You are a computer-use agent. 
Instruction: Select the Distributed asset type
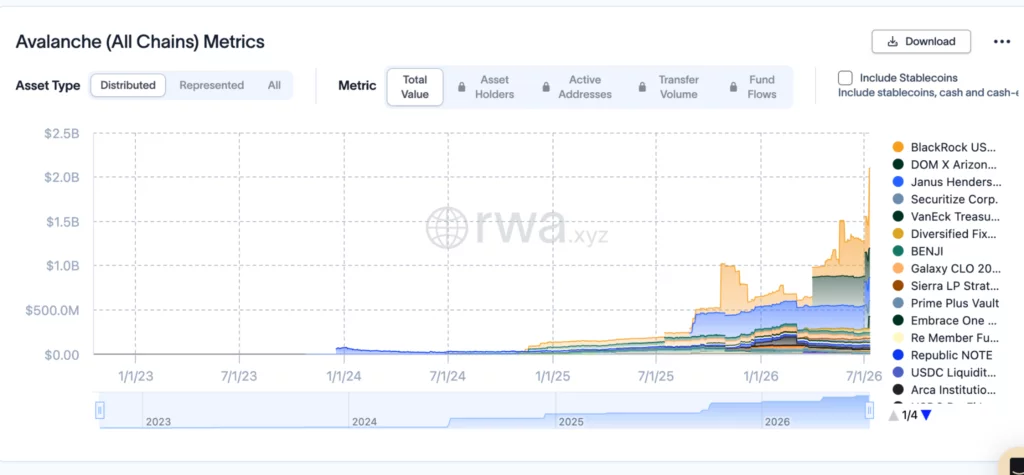click(x=128, y=86)
